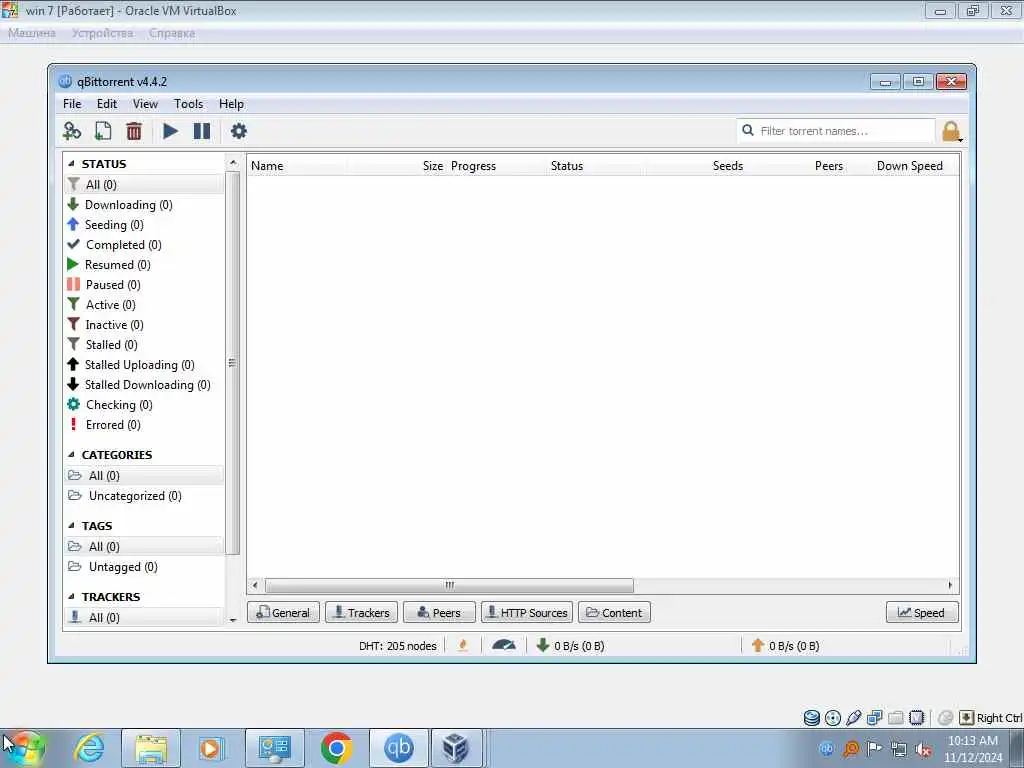Select All (0) under Categories

click(144, 475)
